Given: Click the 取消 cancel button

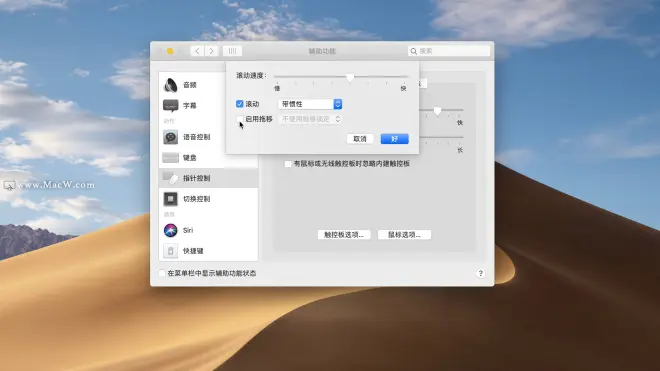Looking at the screenshot, I should click(360, 139).
